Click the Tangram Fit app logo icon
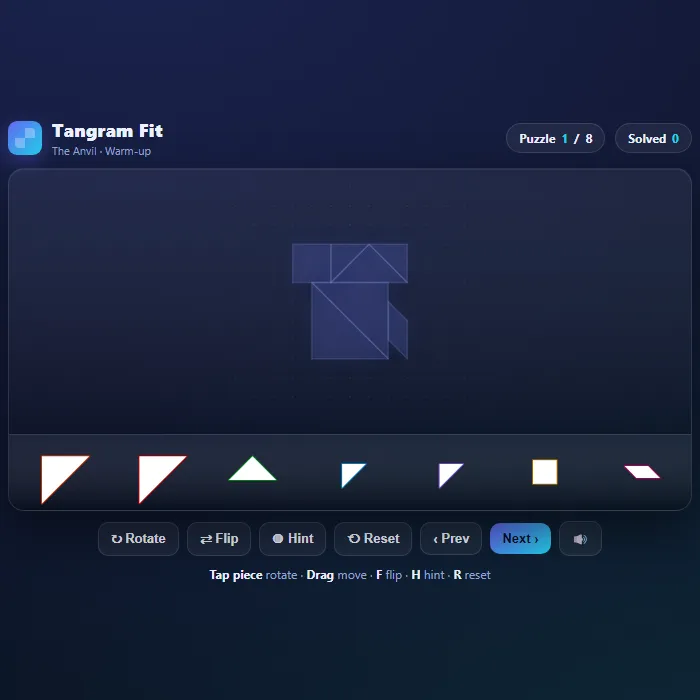 tap(25, 138)
